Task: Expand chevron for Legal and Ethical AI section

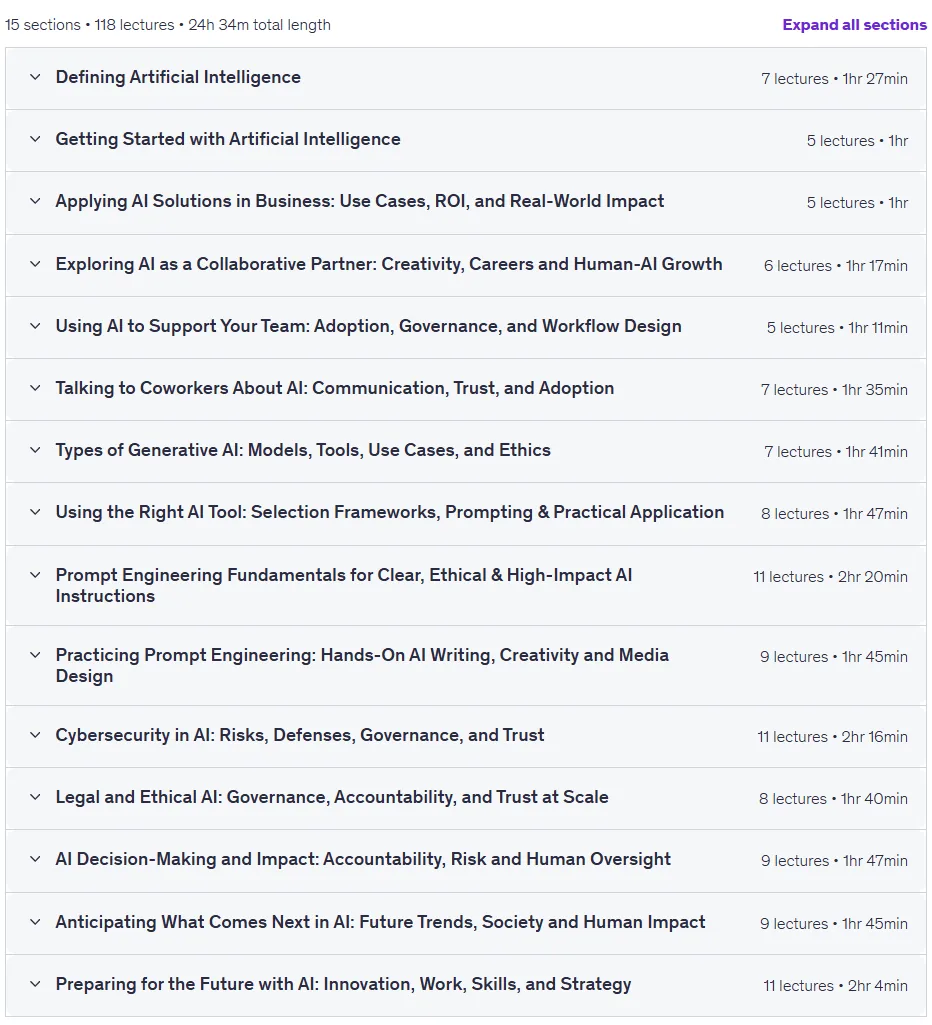Action: click(35, 798)
